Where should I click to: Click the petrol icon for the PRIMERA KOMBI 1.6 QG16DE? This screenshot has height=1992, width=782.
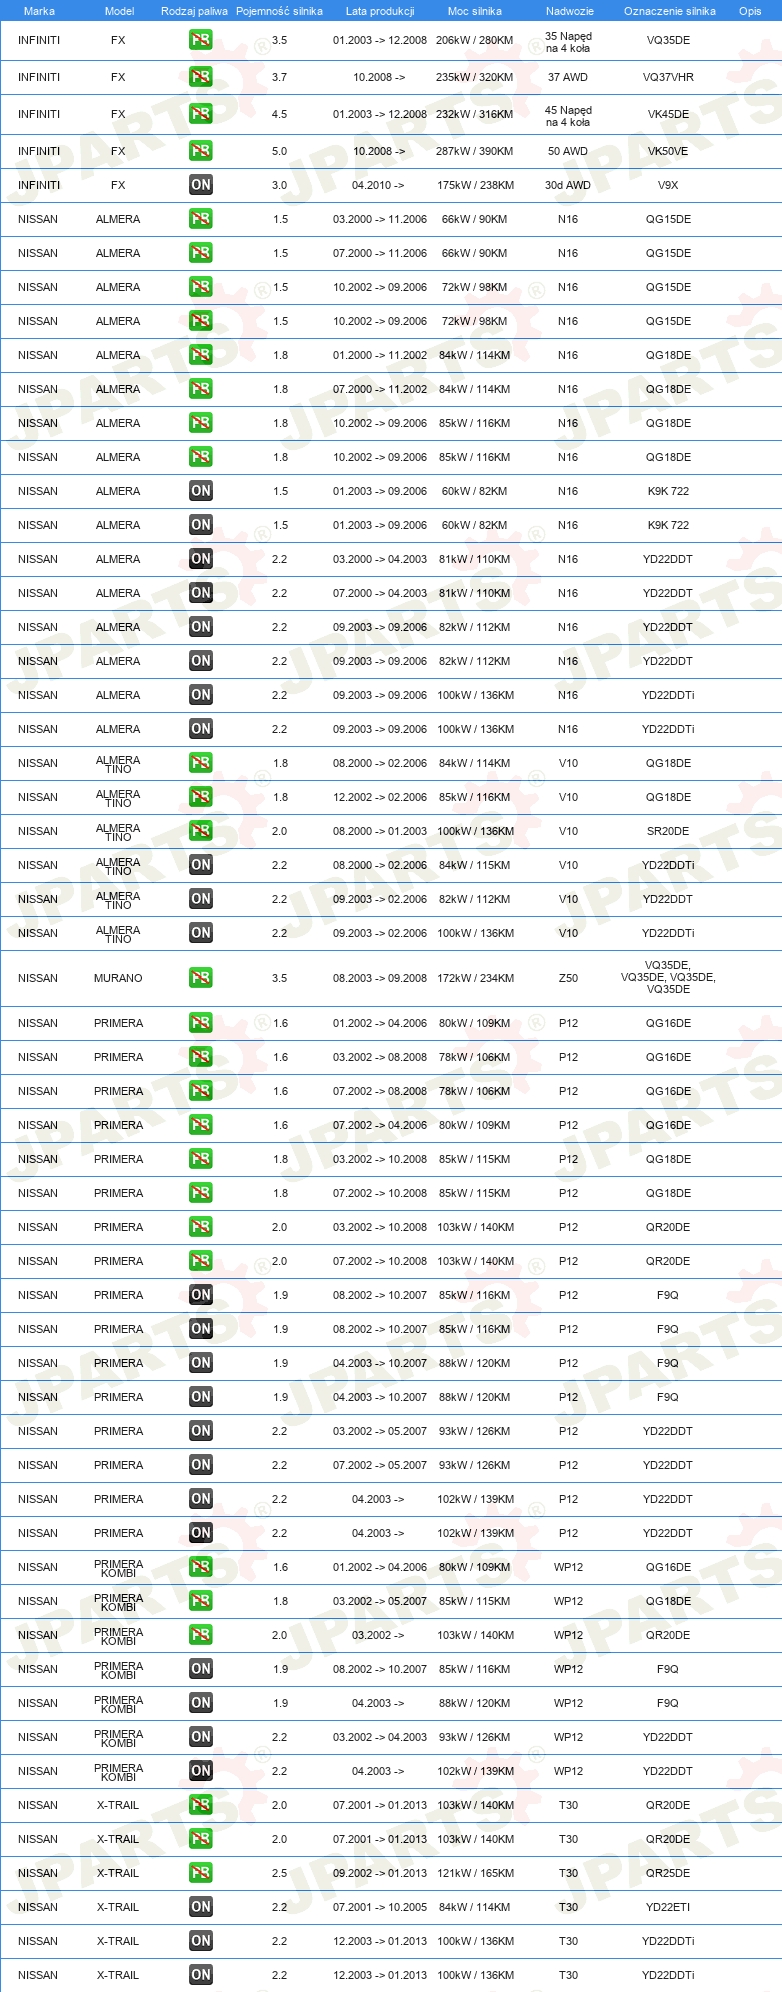click(x=201, y=1567)
